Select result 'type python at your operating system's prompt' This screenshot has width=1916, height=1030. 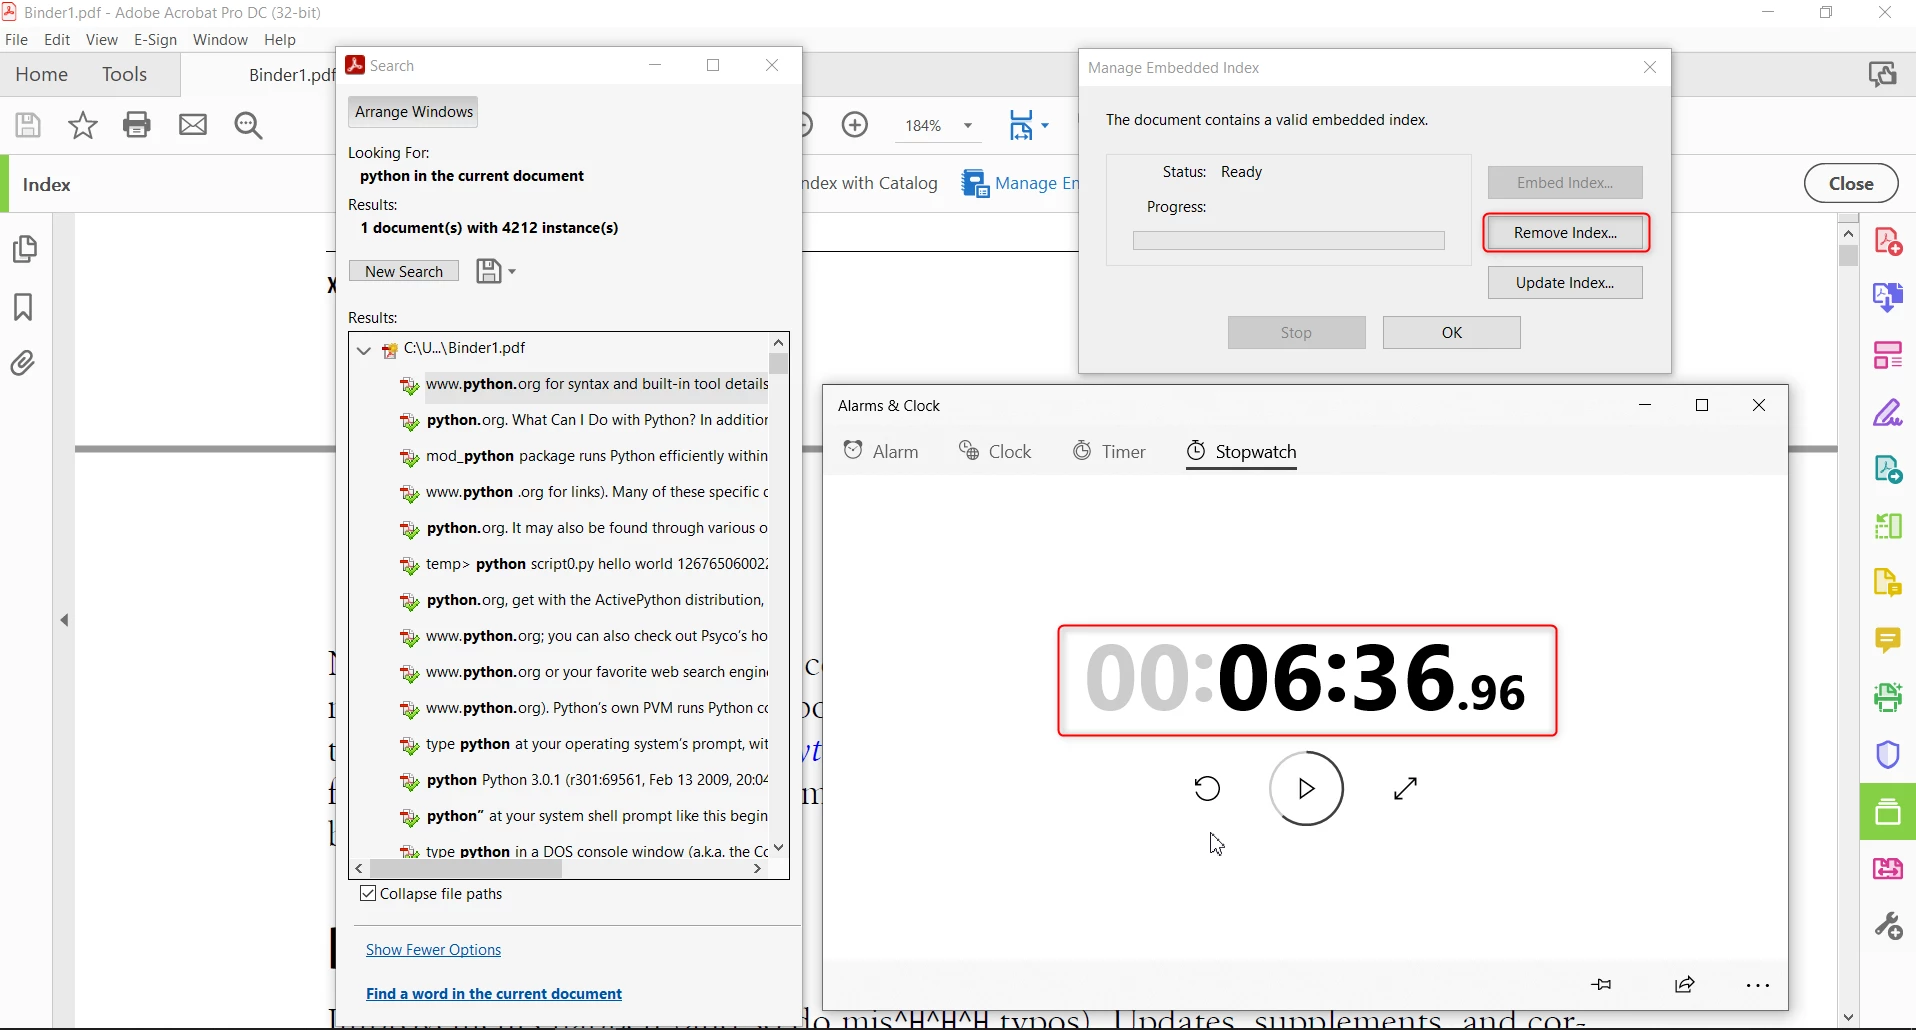[584, 745]
